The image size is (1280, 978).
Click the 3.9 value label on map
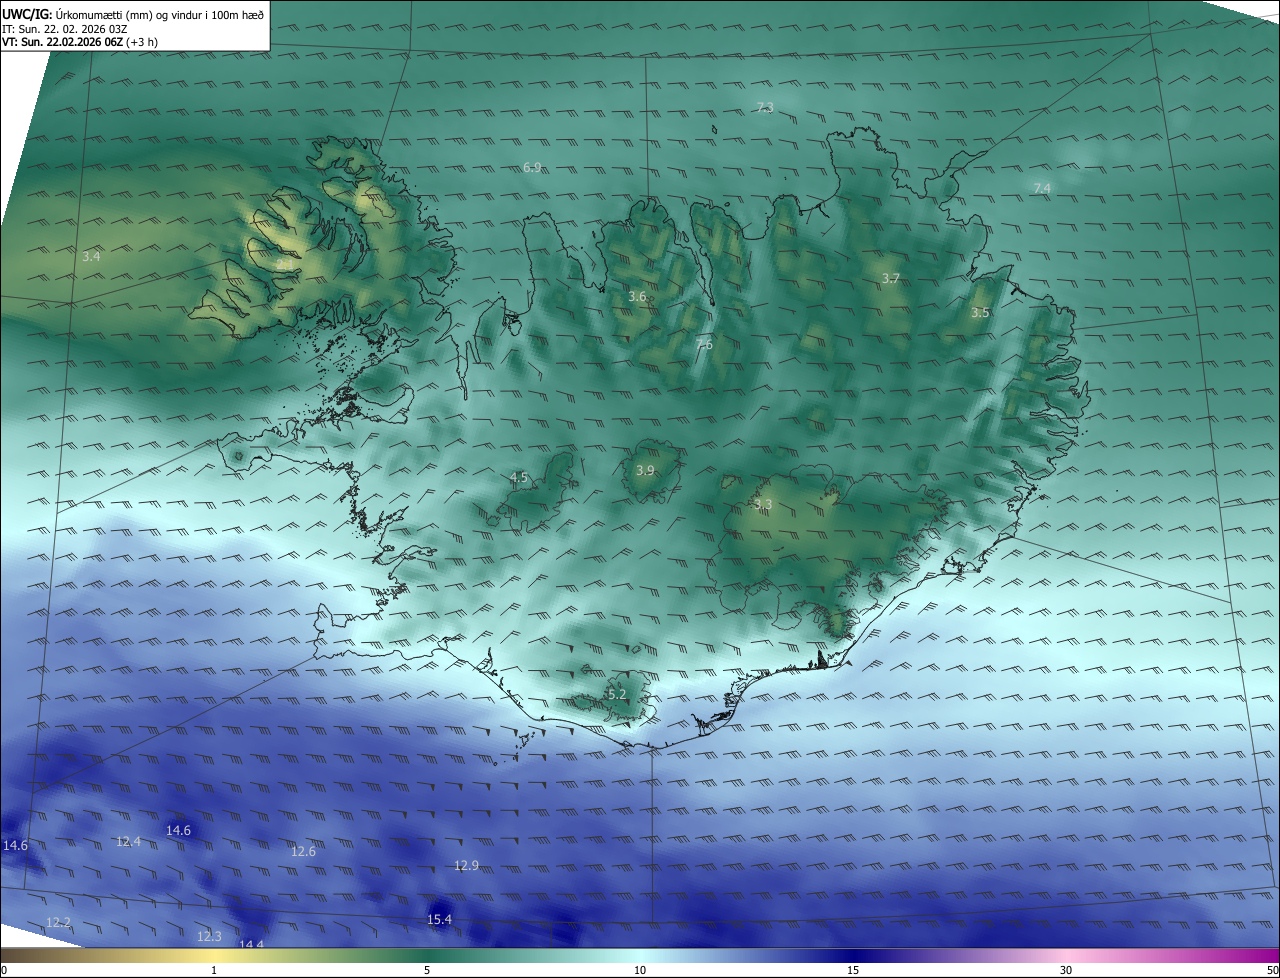pos(645,470)
